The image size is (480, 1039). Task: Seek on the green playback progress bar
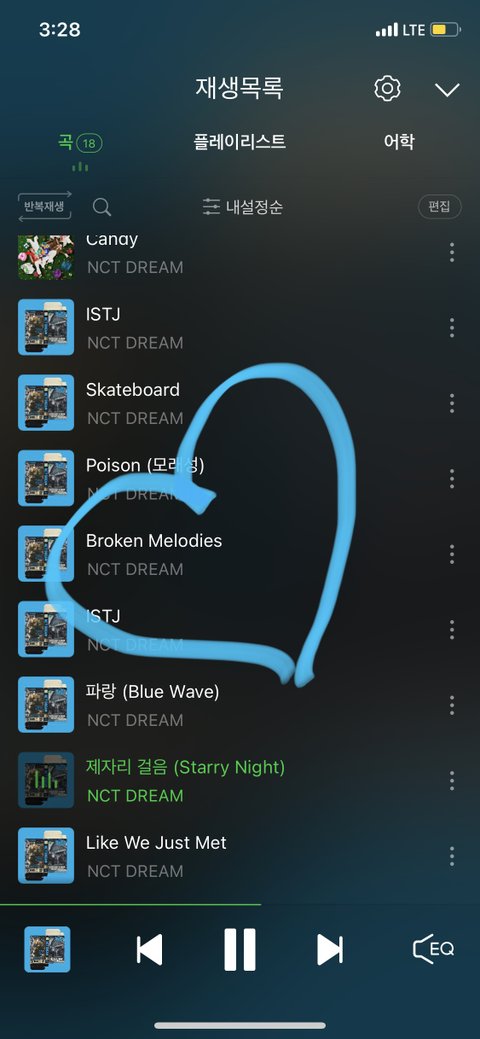[131, 904]
